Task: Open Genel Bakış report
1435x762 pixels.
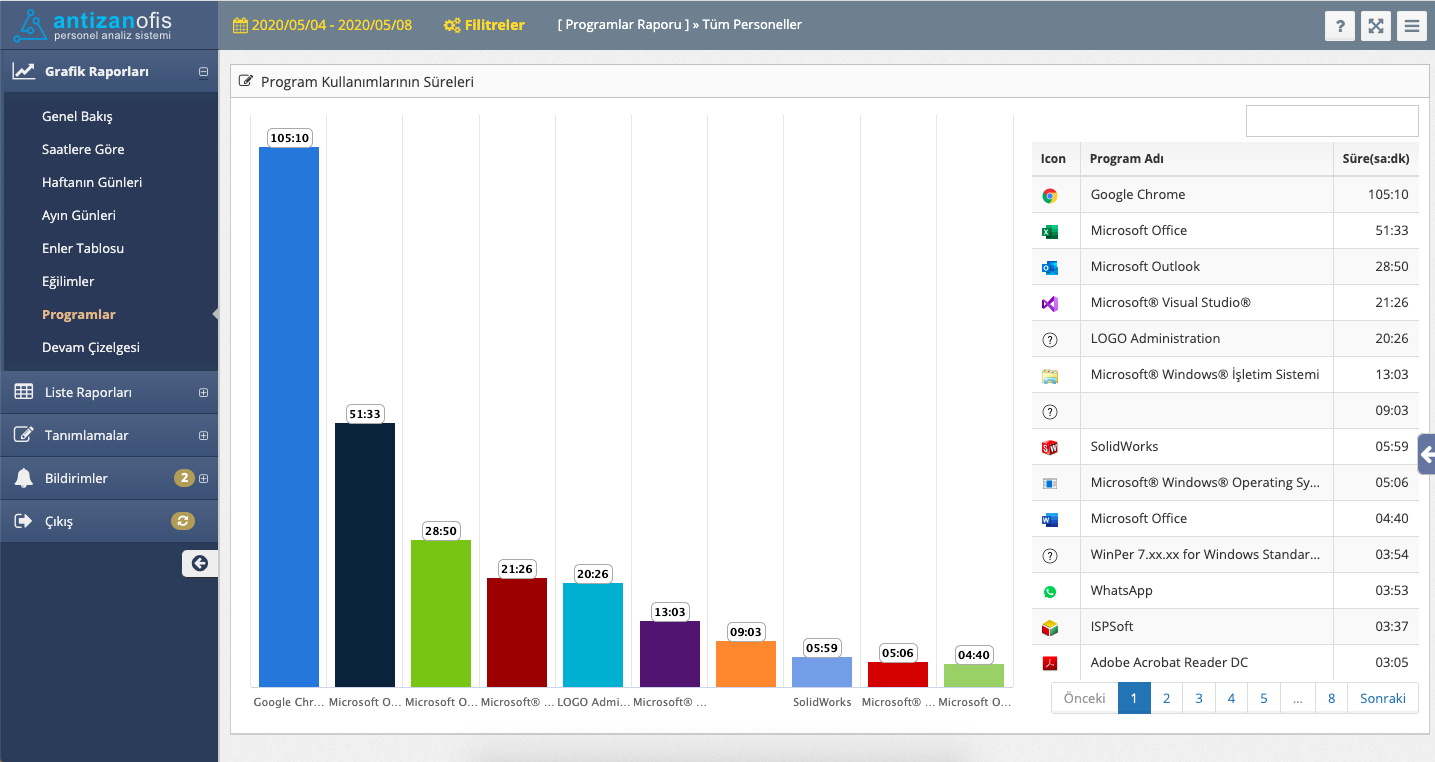Action: (x=77, y=116)
